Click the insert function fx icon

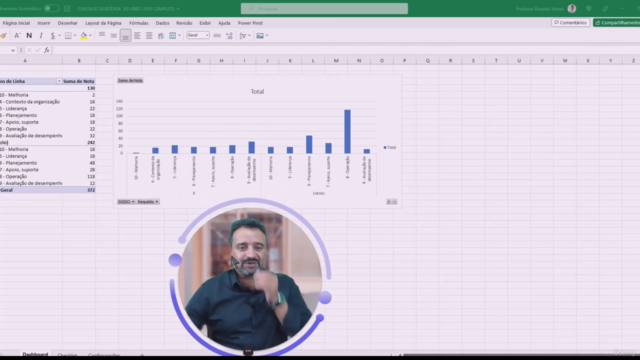[x=47, y=50]
